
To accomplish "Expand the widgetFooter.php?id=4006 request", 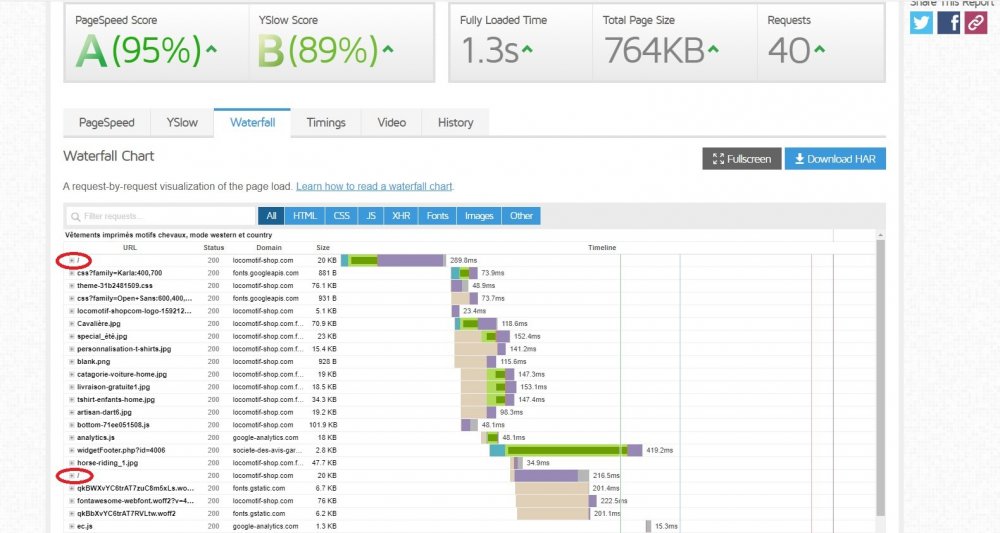I will pos(71,450).
